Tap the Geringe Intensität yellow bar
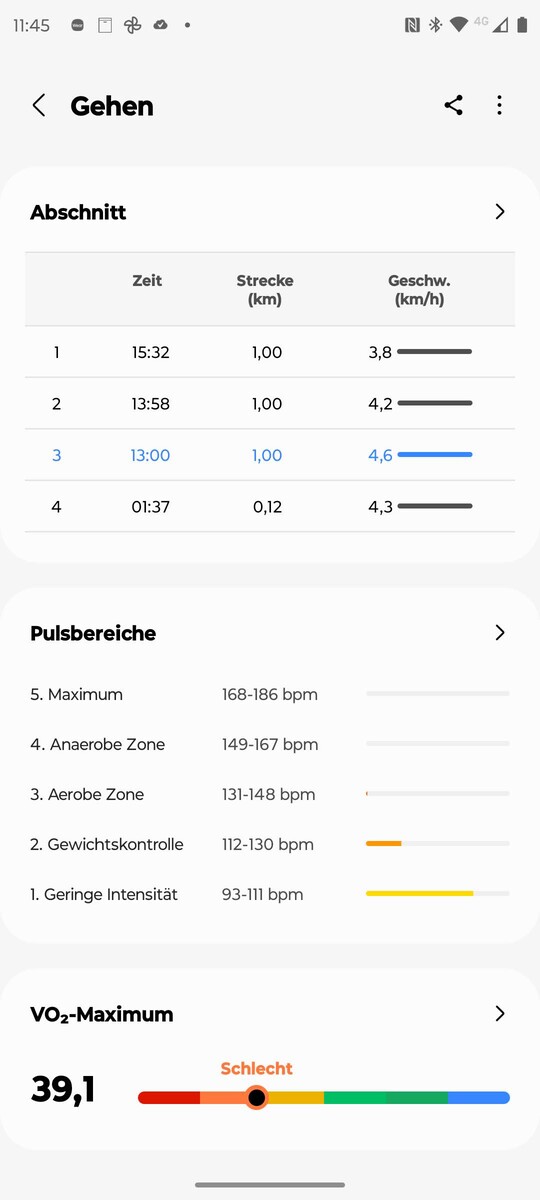Viewport: 540px width, 1200px height. (420, 893)
